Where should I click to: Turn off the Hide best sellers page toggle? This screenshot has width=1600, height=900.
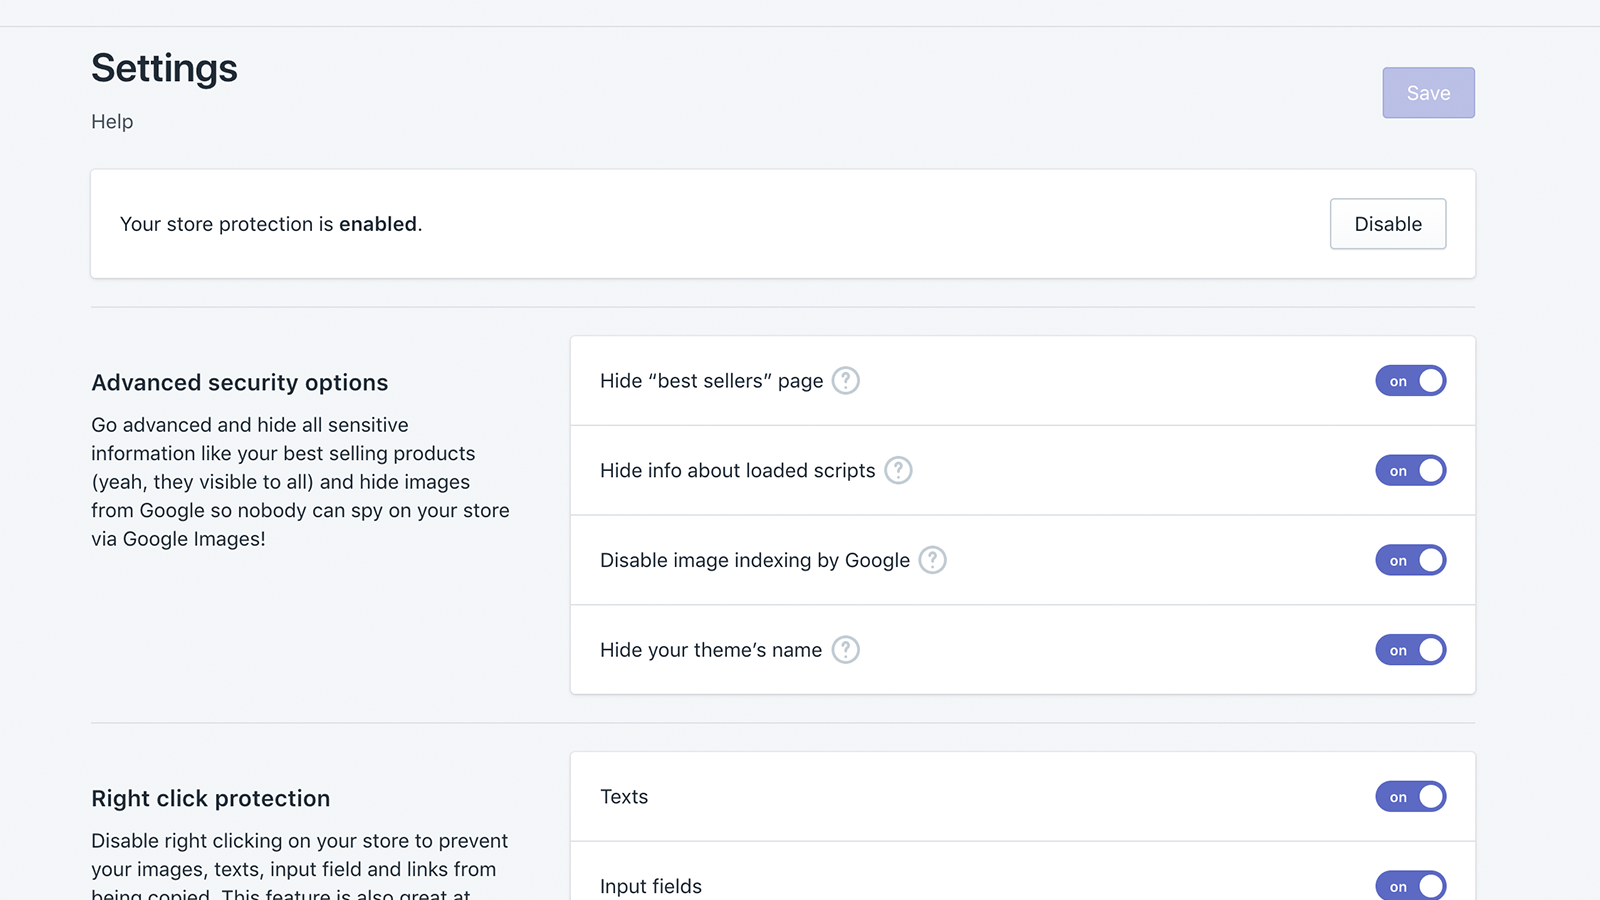[1410, 381]
